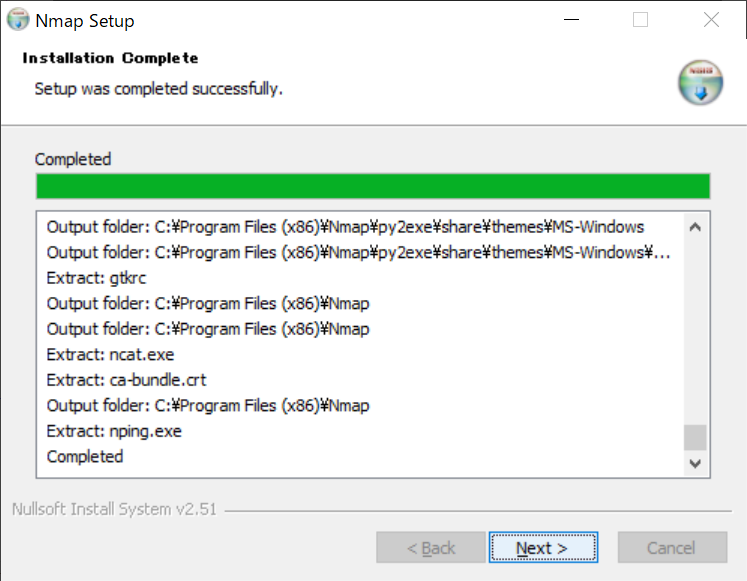The height and width of the screenshot is (581, 747).
Task: Click the final 'Completed' log entry
Action: click(85, 456)
